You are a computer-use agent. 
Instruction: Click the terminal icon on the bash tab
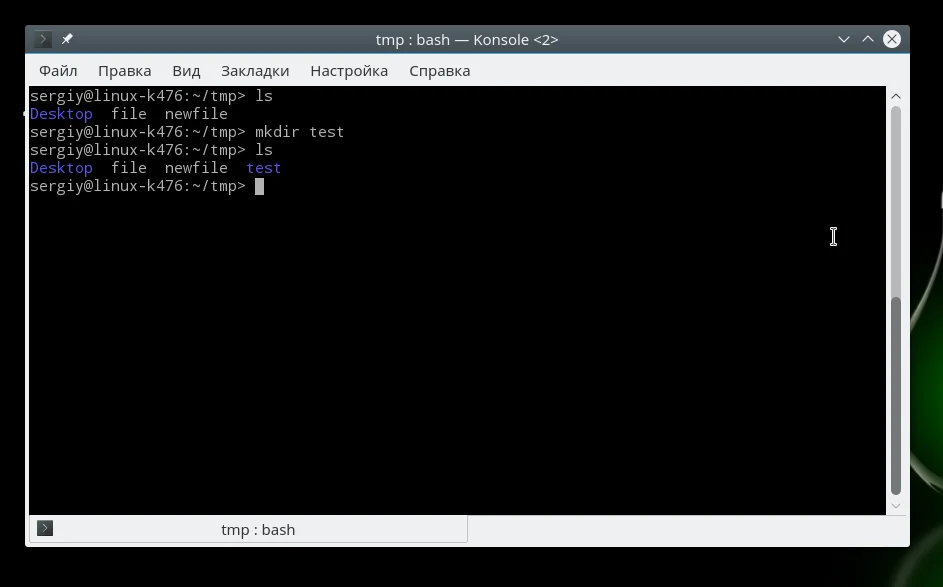[x=45, y=528]
